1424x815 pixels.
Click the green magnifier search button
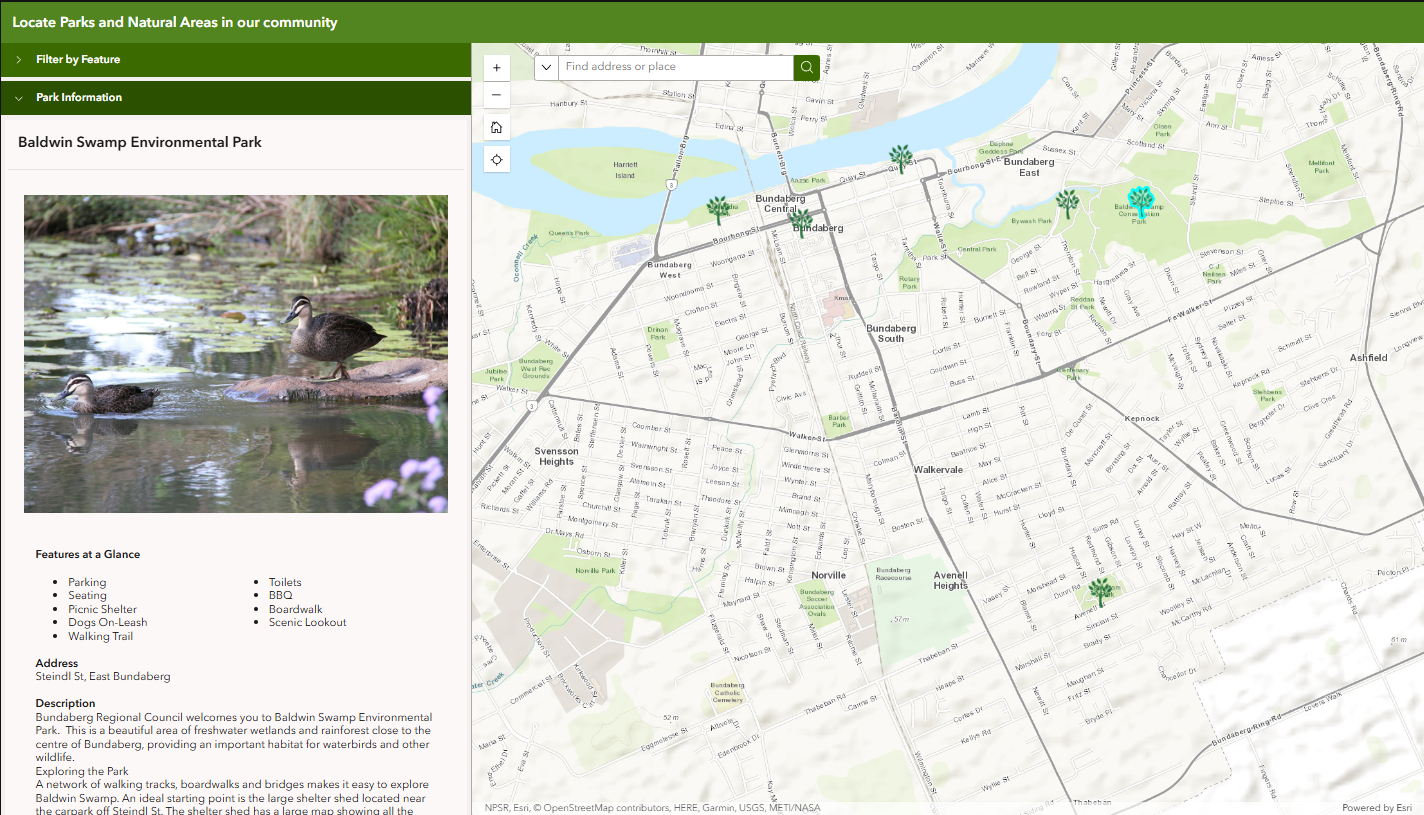tap(806, 67)
